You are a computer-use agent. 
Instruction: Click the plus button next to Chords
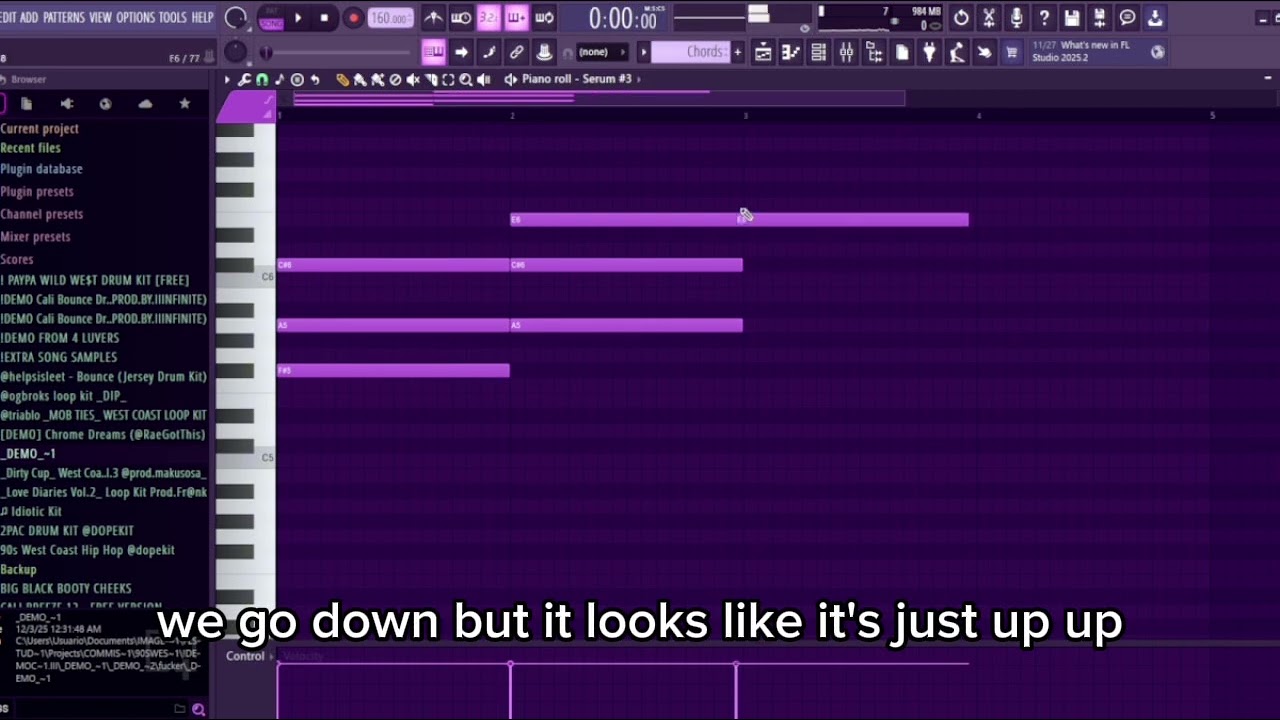click(x=738, y=52)
